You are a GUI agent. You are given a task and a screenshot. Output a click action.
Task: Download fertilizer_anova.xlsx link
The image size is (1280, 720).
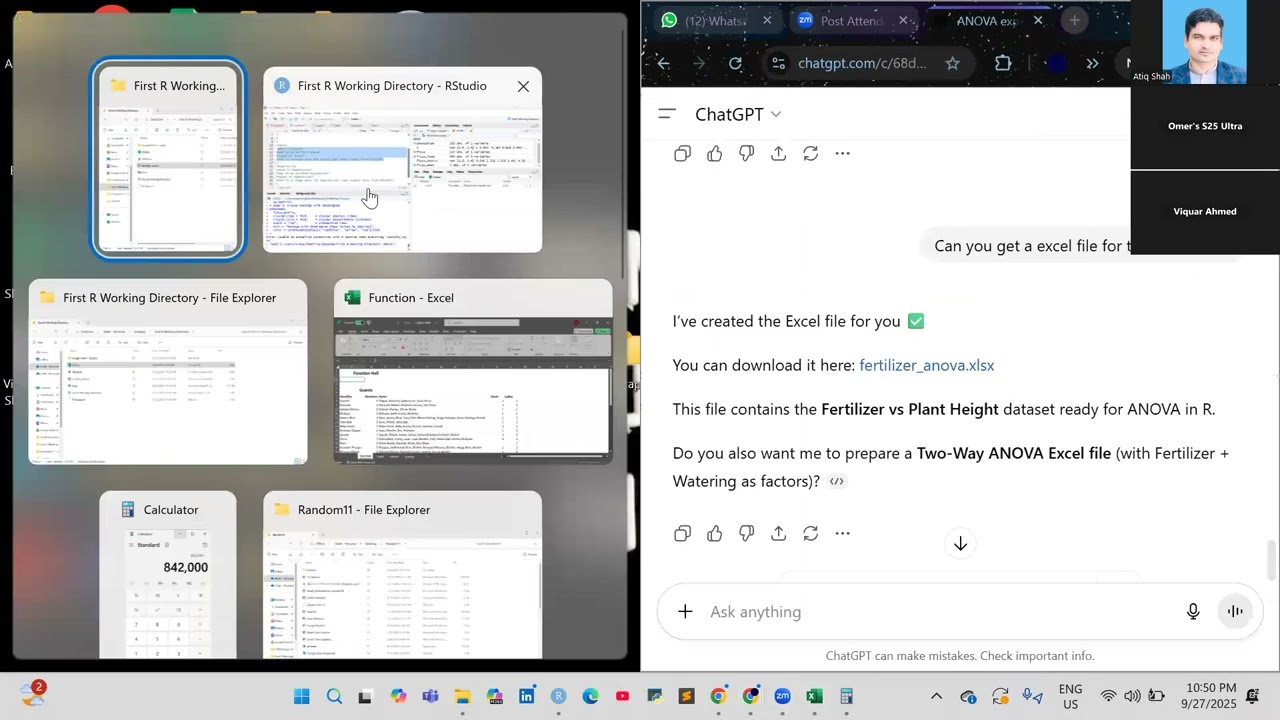[926, 365]
